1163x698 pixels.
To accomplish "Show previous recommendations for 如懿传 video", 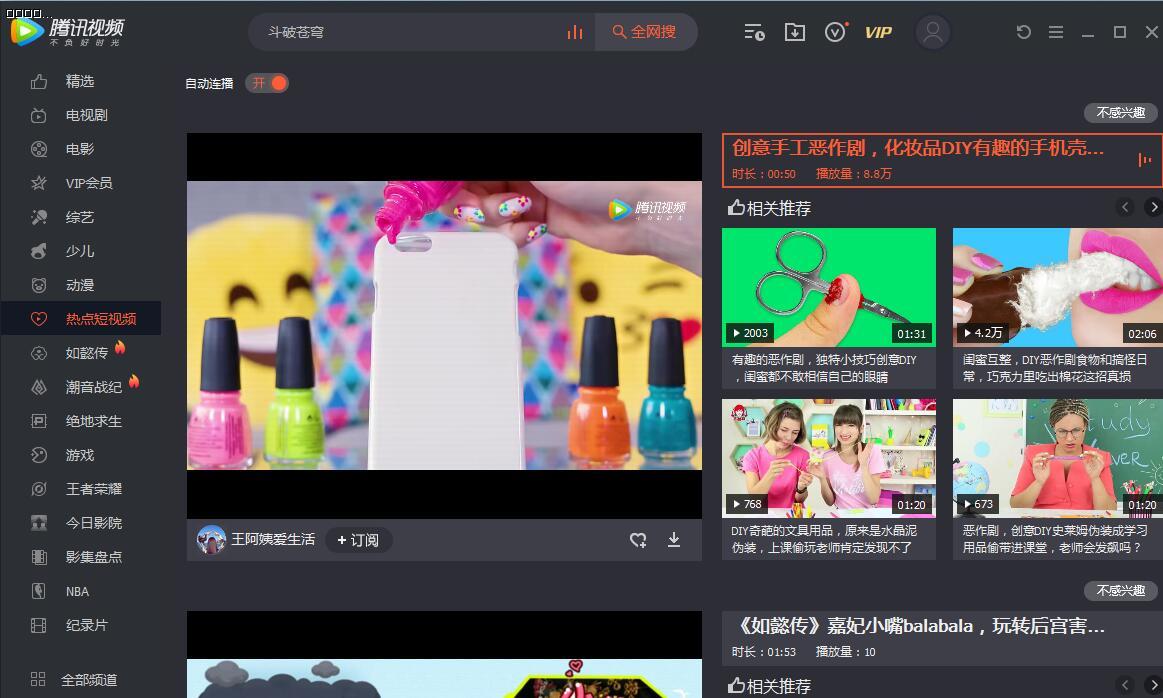I will (x=1125, y=685).
